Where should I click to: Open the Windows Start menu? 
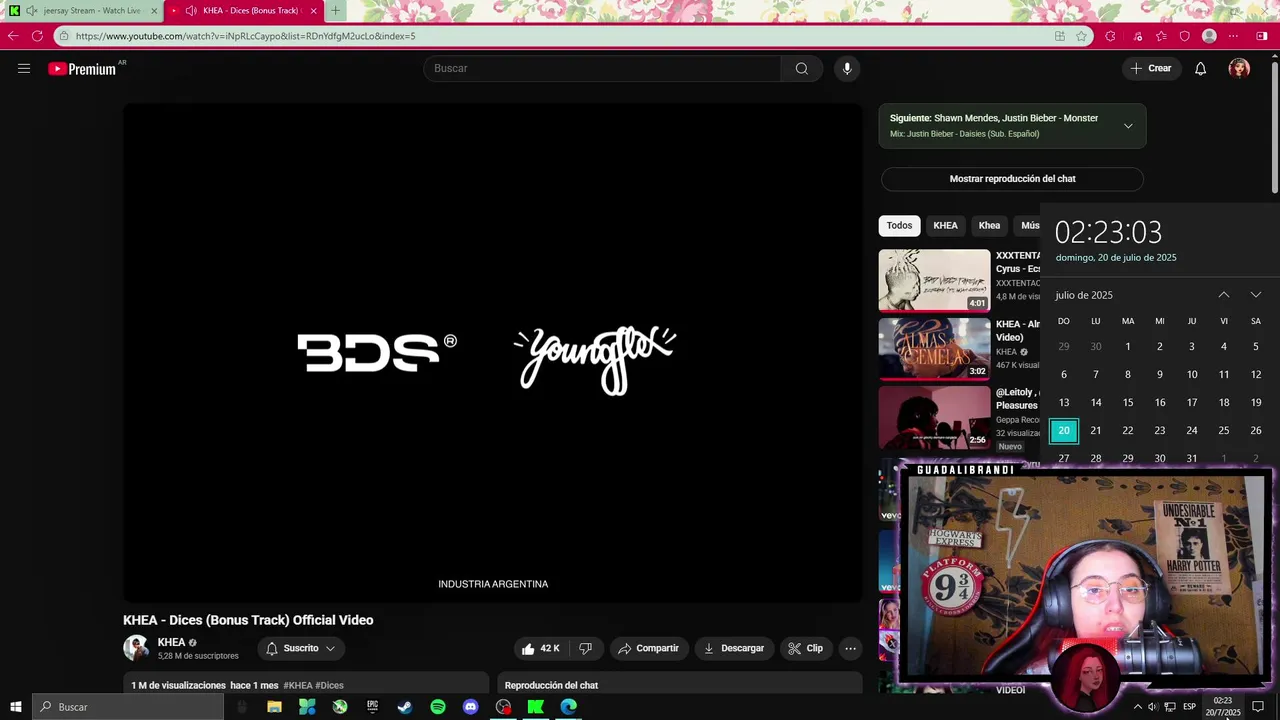[16, 707]
